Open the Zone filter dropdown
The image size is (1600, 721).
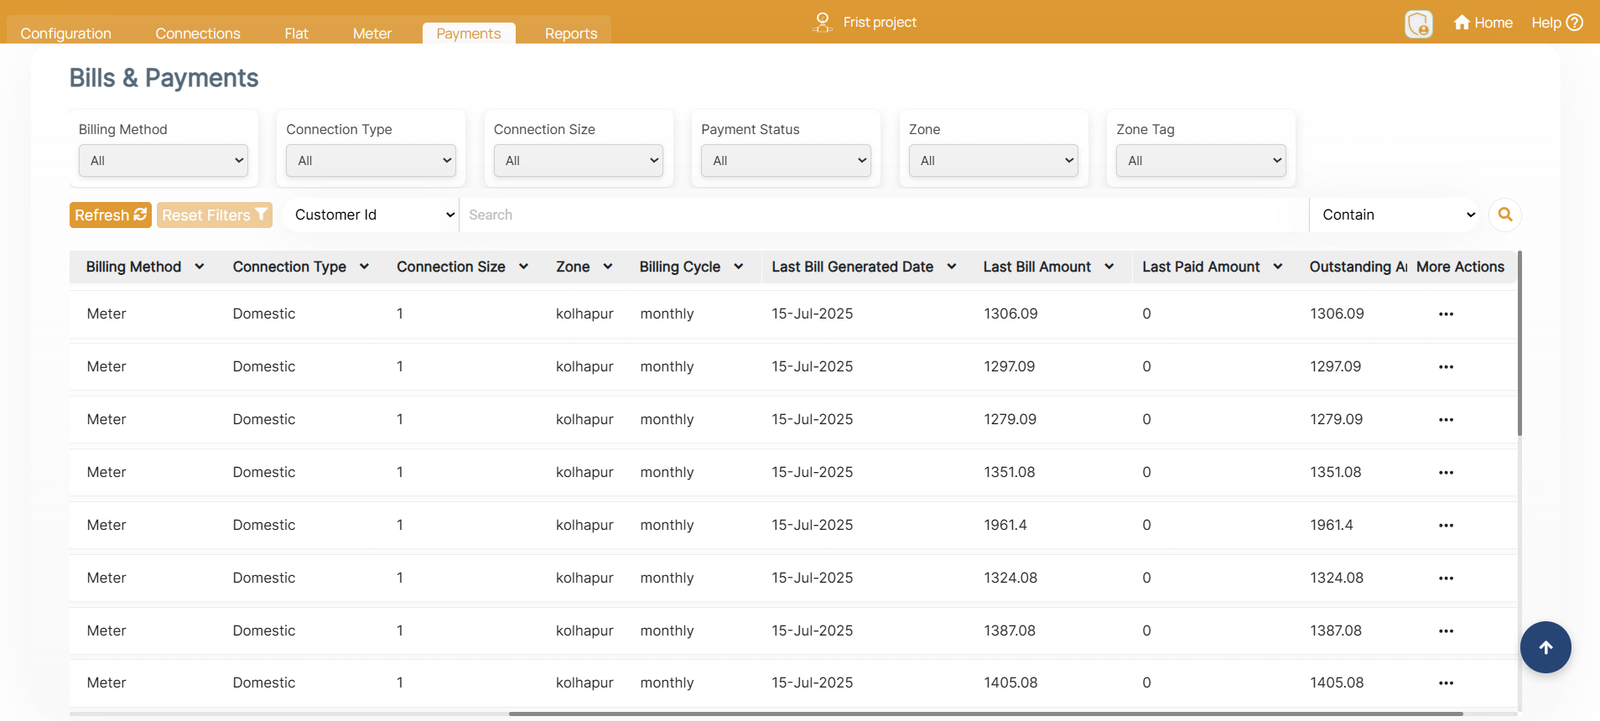[993, 160]
